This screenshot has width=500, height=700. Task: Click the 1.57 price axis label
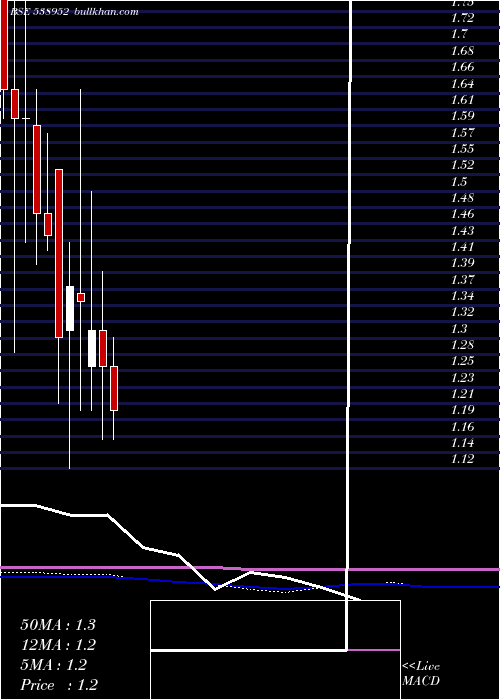coord(462,133)
